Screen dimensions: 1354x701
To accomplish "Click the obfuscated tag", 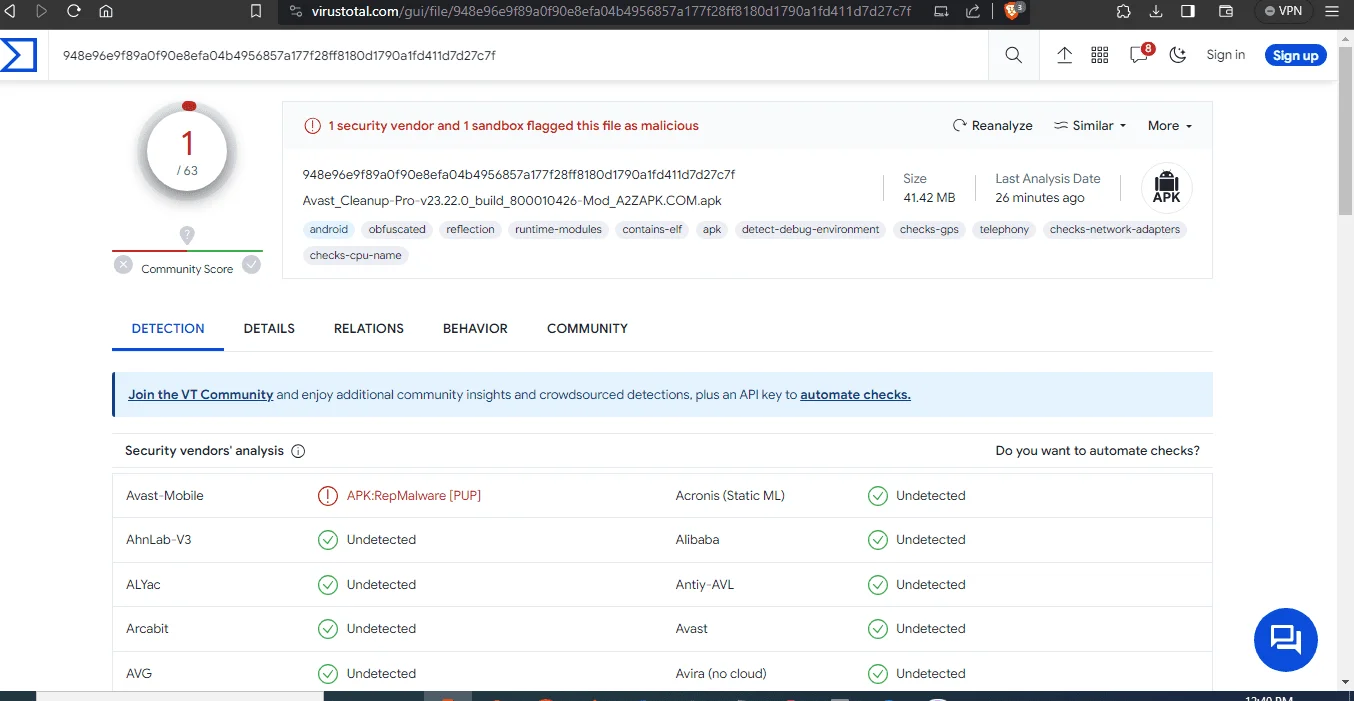I will click(x=397, y=230).
